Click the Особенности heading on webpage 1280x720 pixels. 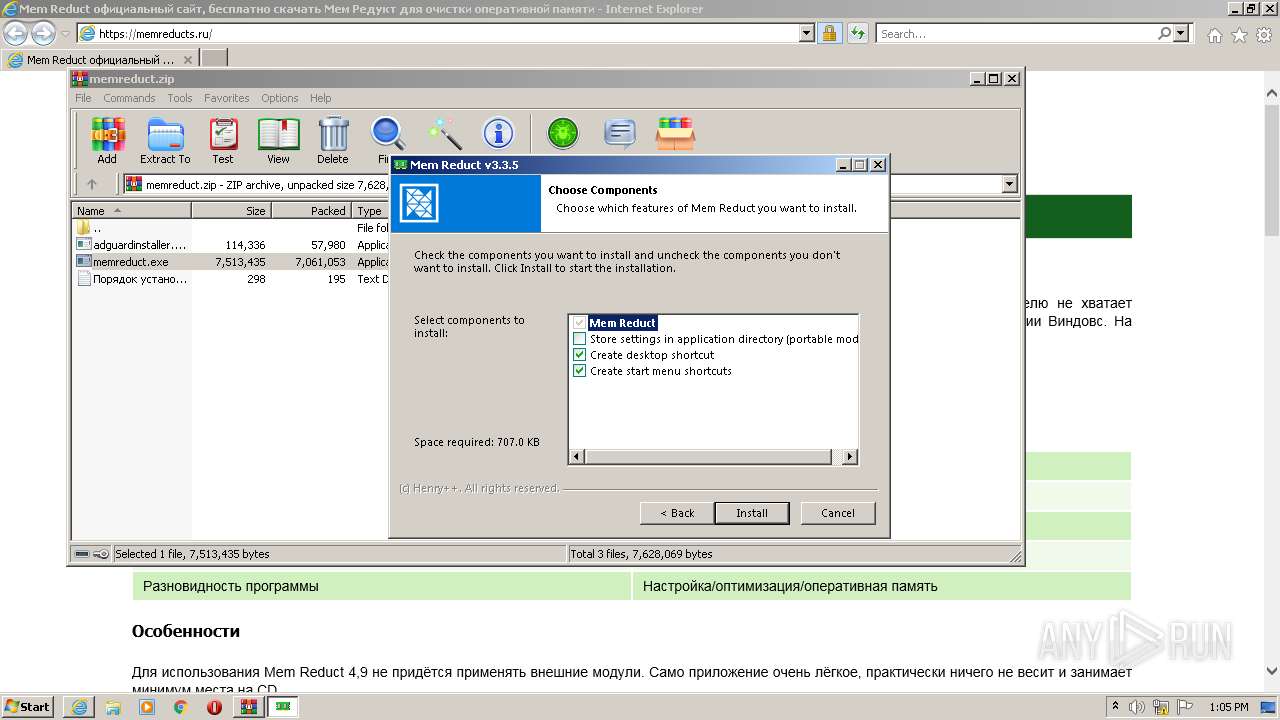[x=186, y=631]
